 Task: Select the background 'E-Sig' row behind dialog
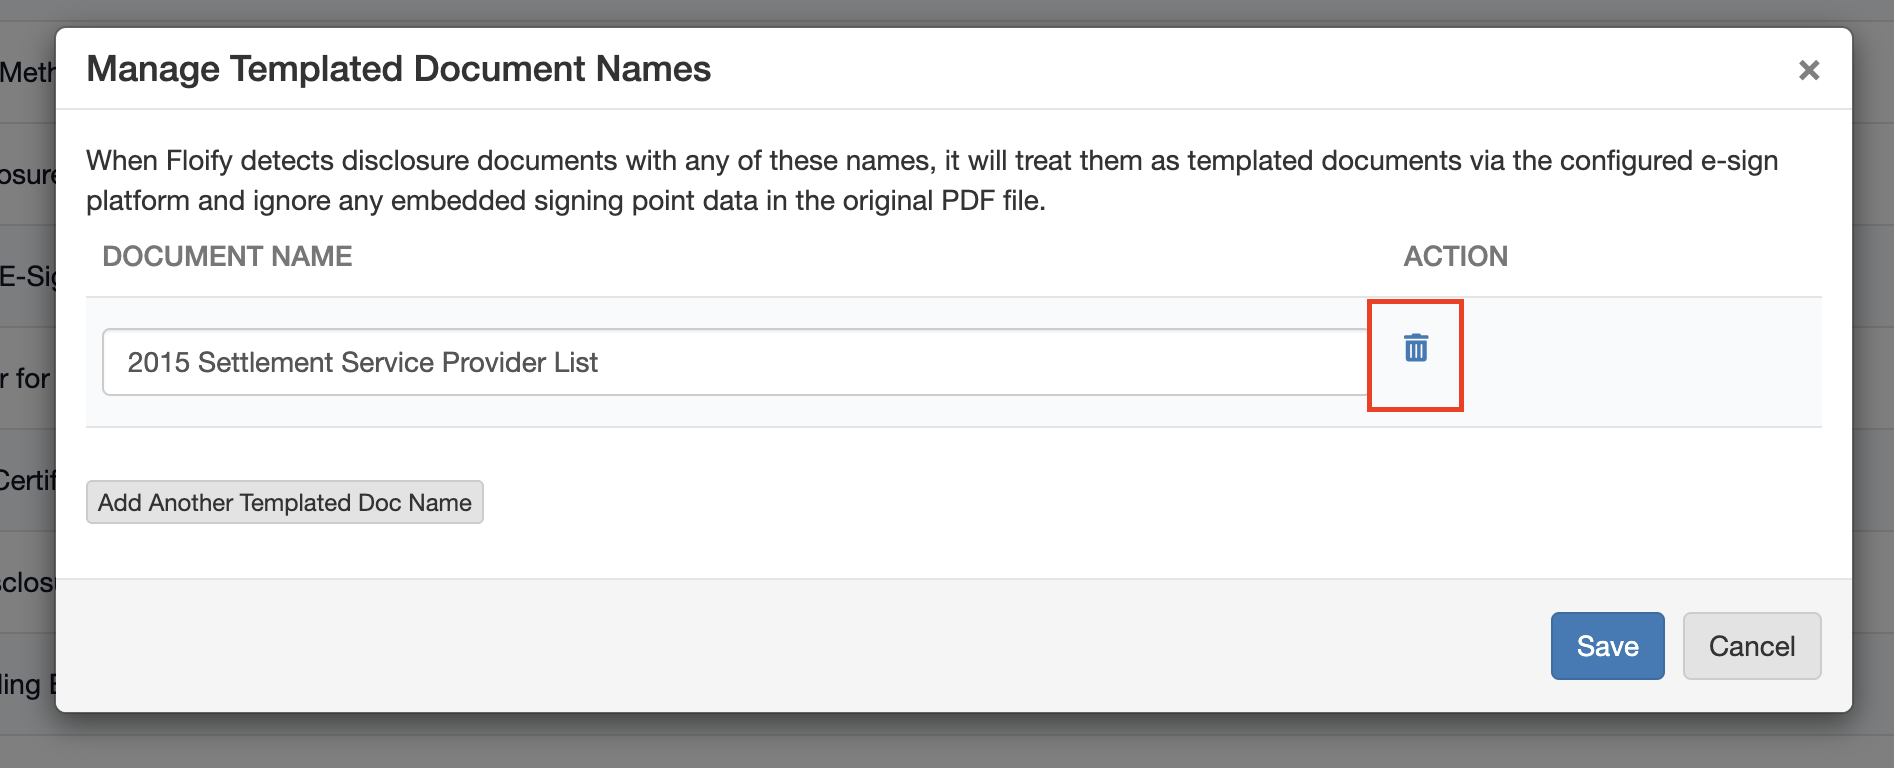(x=26, y=277)
